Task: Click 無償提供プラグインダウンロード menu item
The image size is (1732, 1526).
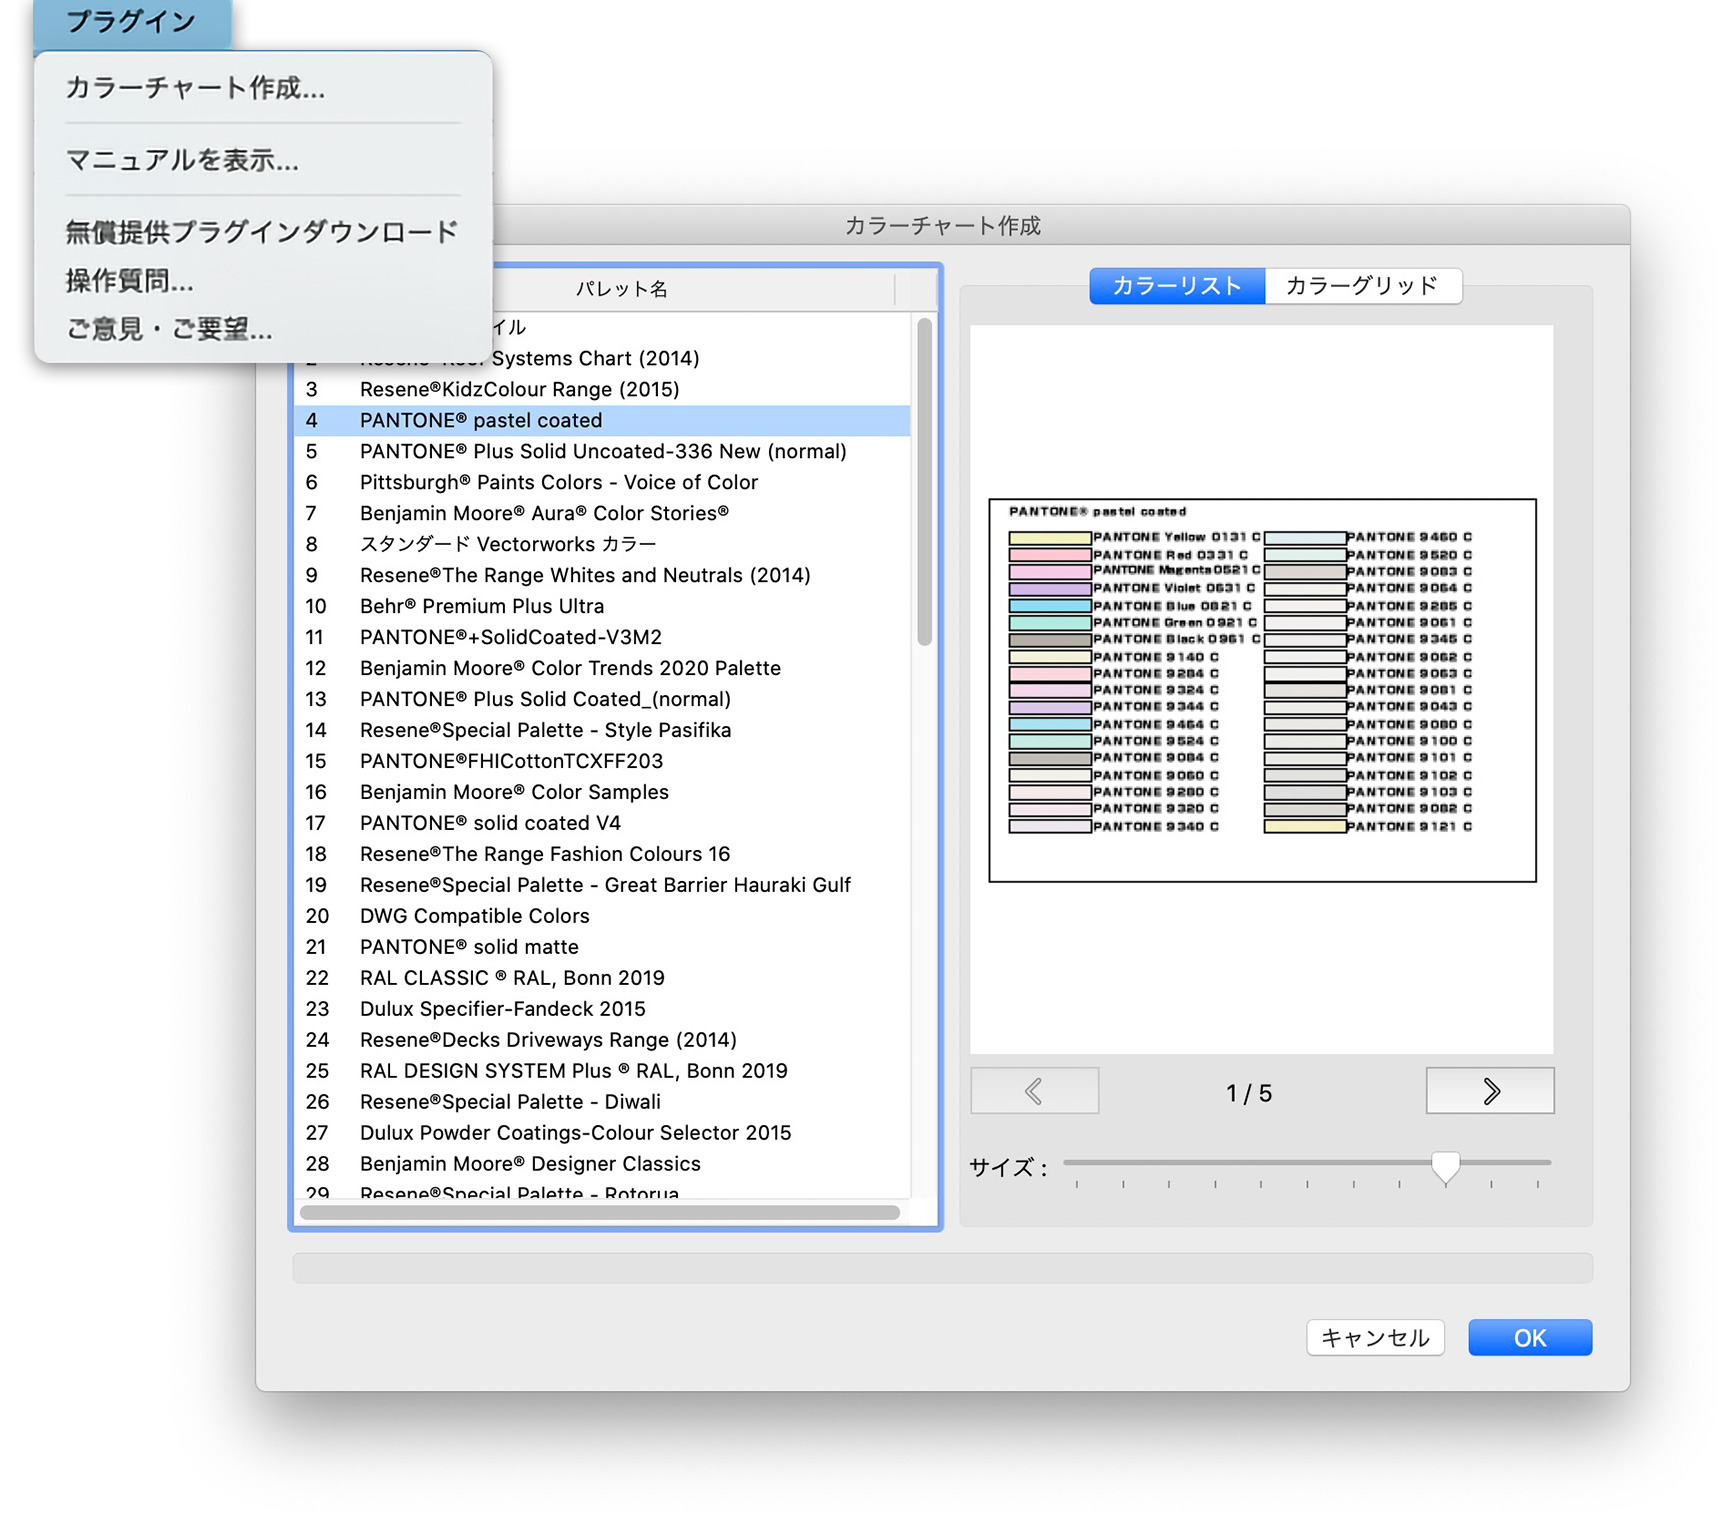Action: [262, 232]
